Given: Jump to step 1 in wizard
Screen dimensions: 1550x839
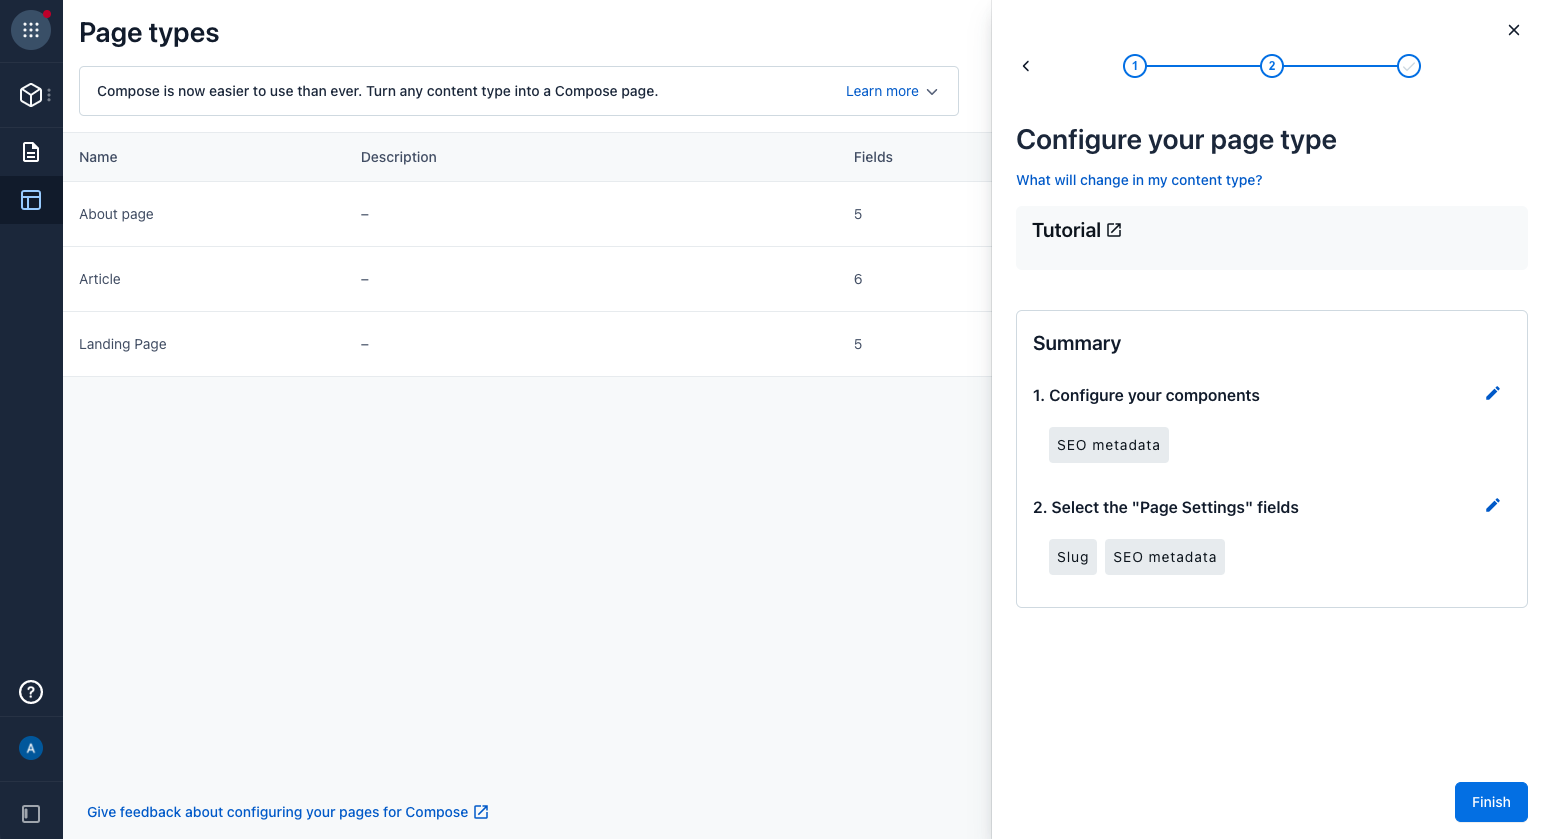Looking at the screenshot, I should point(1135,66).
